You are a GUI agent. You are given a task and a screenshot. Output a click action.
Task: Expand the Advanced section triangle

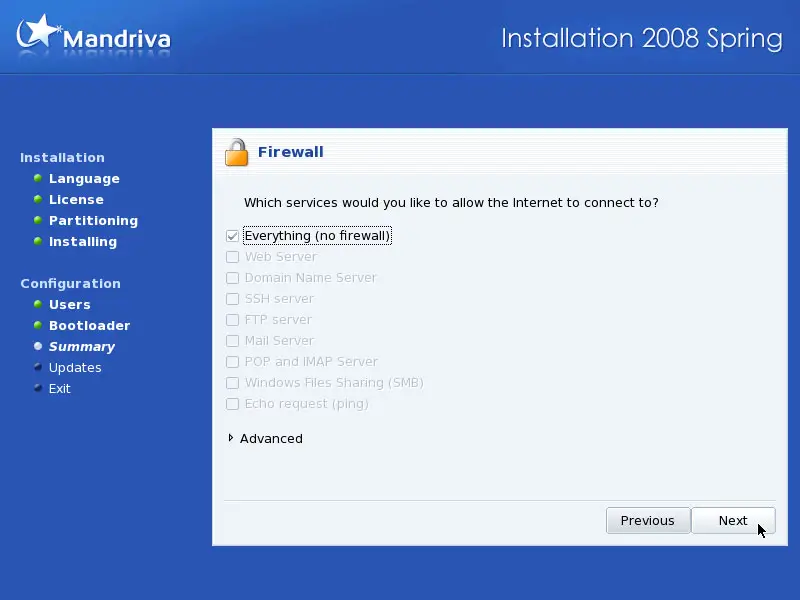231,438
